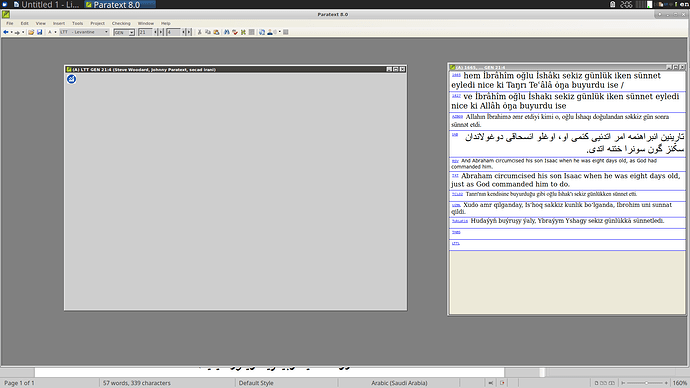This screenshot has width=690, height=388.
Task: Open the back history dropdown arrow
Action: click(11, 32)
